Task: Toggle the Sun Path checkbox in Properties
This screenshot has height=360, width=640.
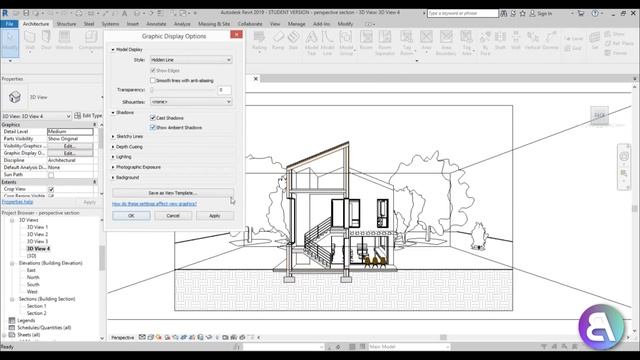Action: click(51, 175)
